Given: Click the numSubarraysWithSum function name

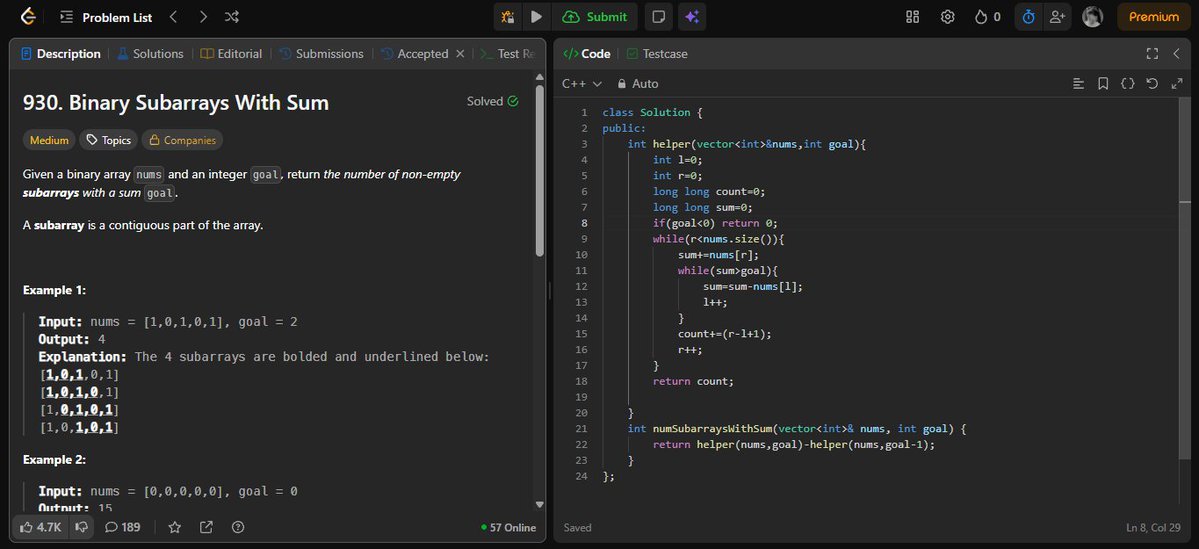Looking at the screenshot, I should [x=714, y=429].
